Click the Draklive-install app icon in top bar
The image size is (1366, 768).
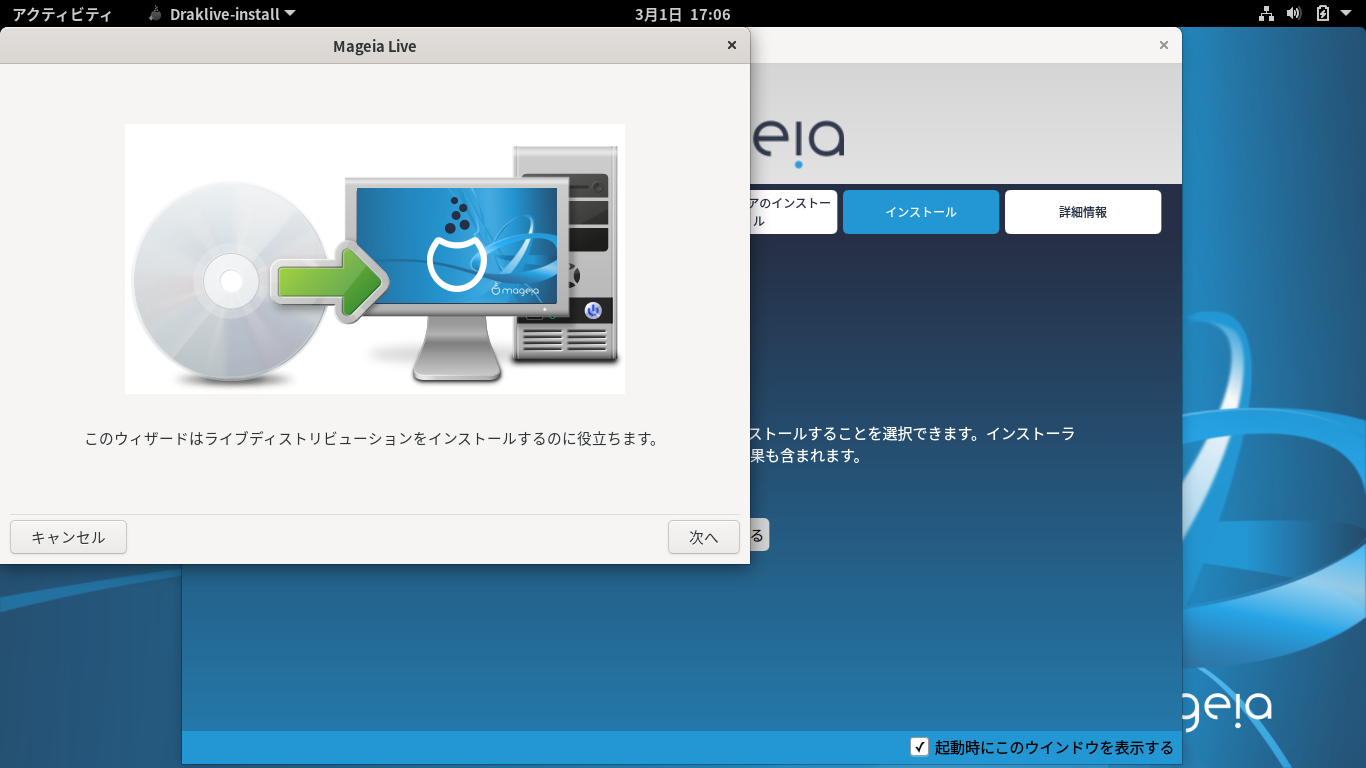tap(155, 14)
